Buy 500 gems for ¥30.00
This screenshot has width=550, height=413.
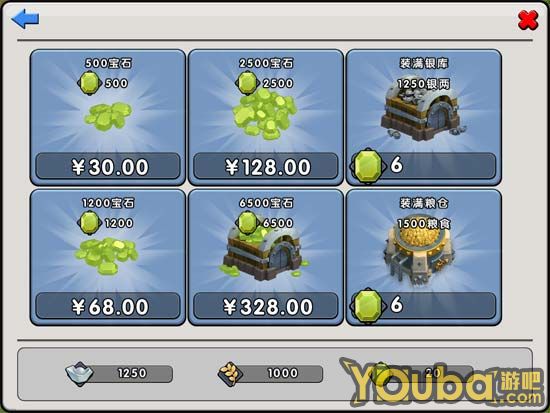pos(108,166)
